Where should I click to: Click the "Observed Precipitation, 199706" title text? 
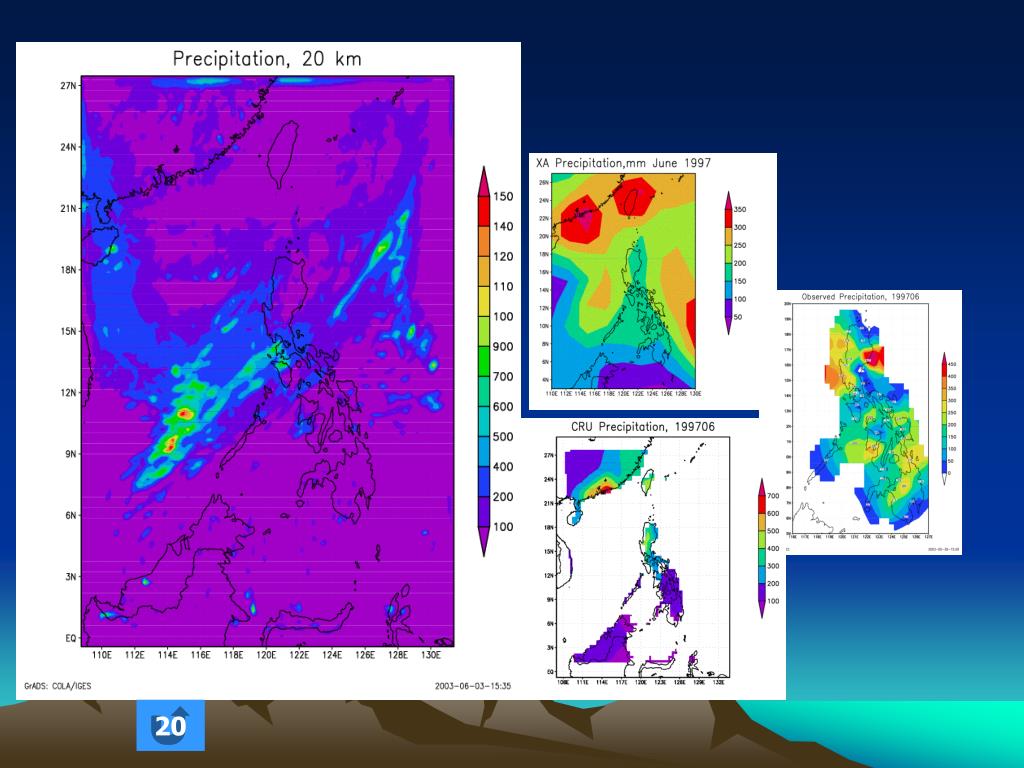[860, 297]
